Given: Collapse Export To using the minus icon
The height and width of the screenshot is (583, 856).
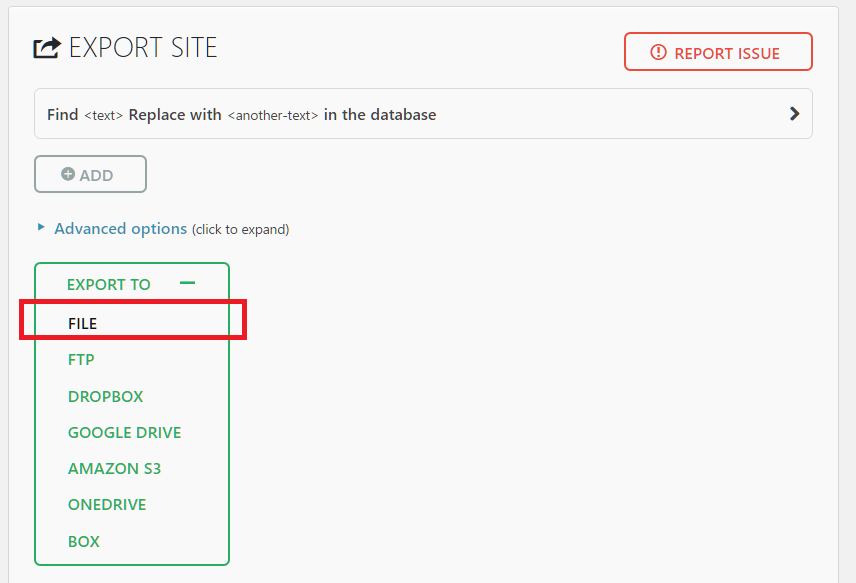Looking at the screenshot, I should [187, 284].
